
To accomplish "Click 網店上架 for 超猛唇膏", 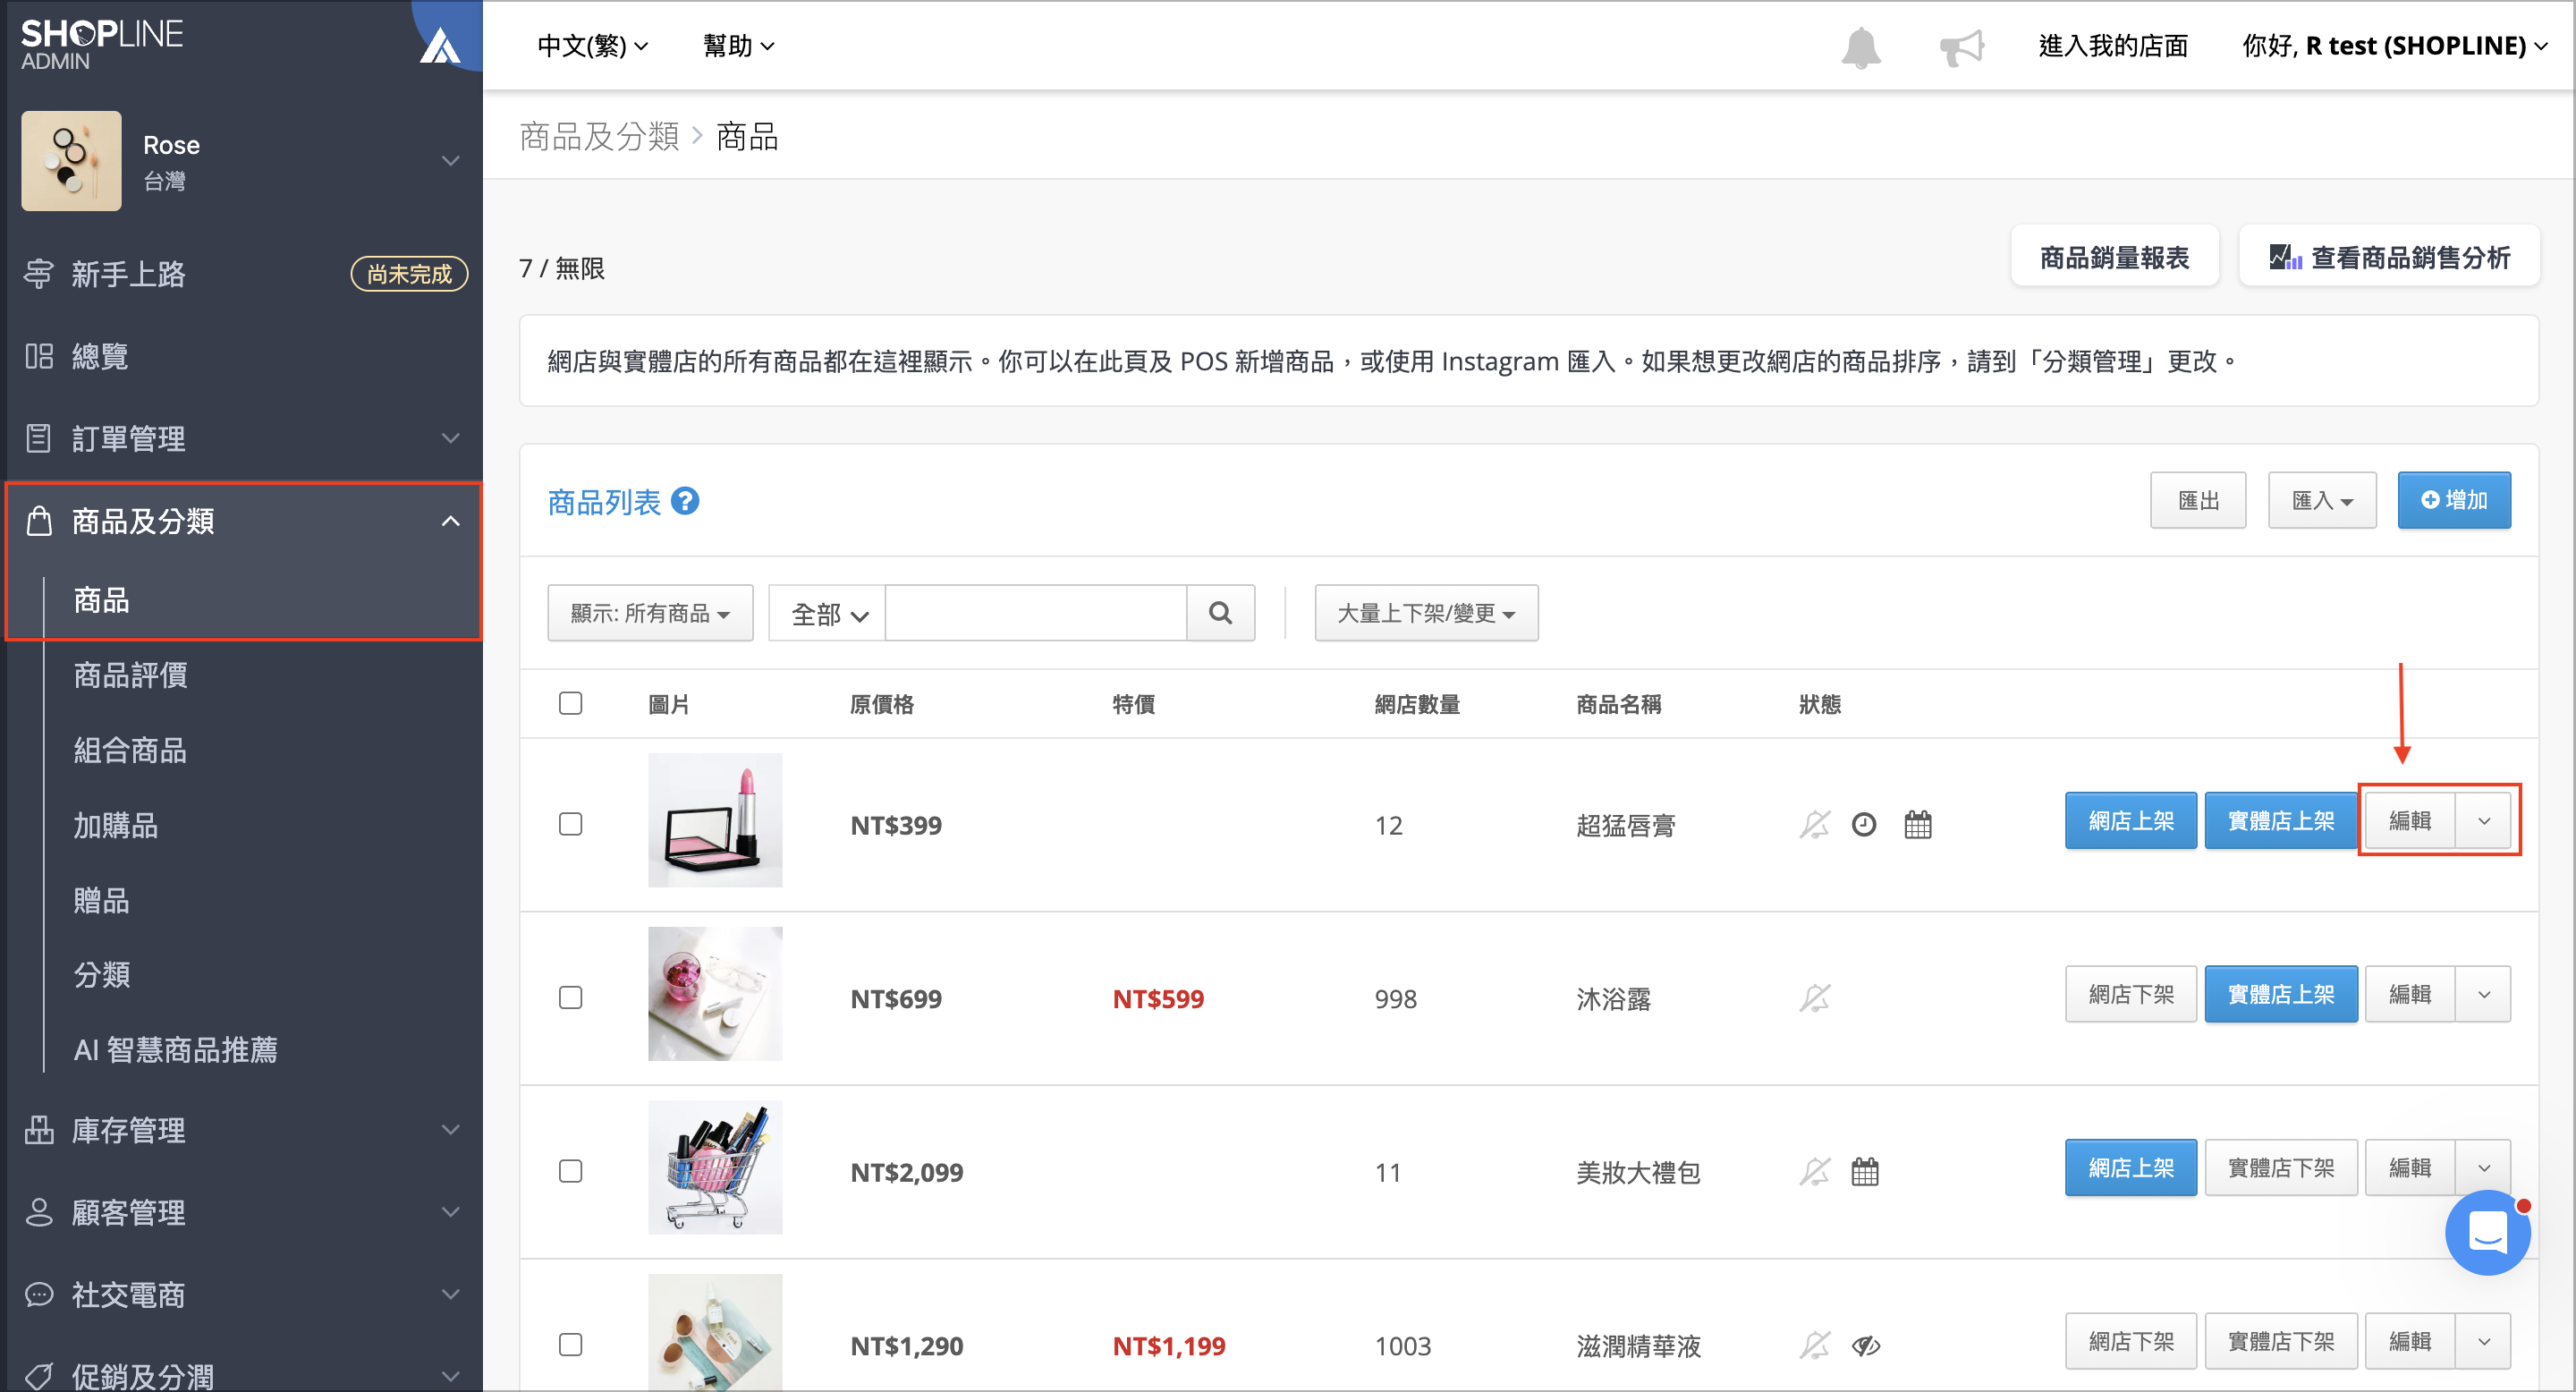I will tap(2131, 821).
